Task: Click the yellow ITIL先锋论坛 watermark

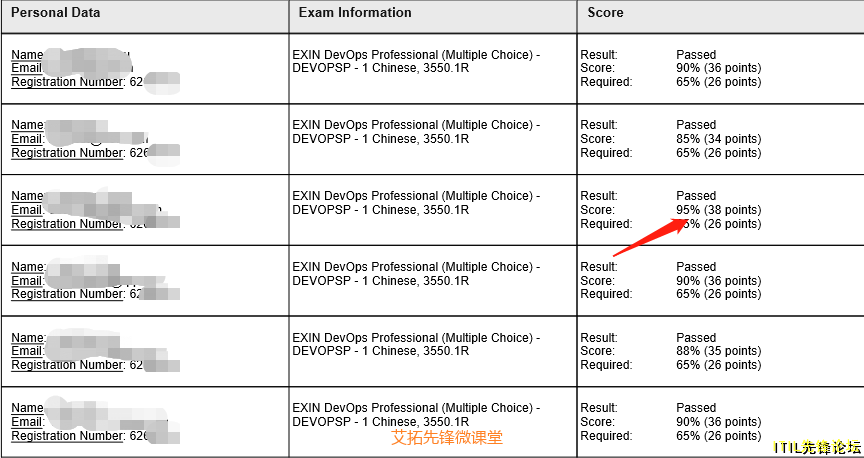Action: point(816,447)
